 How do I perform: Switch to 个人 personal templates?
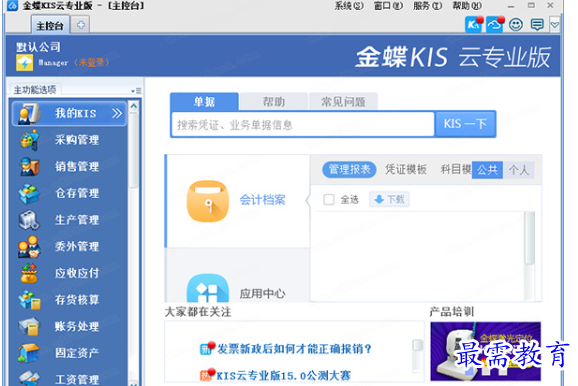(519, 170)
